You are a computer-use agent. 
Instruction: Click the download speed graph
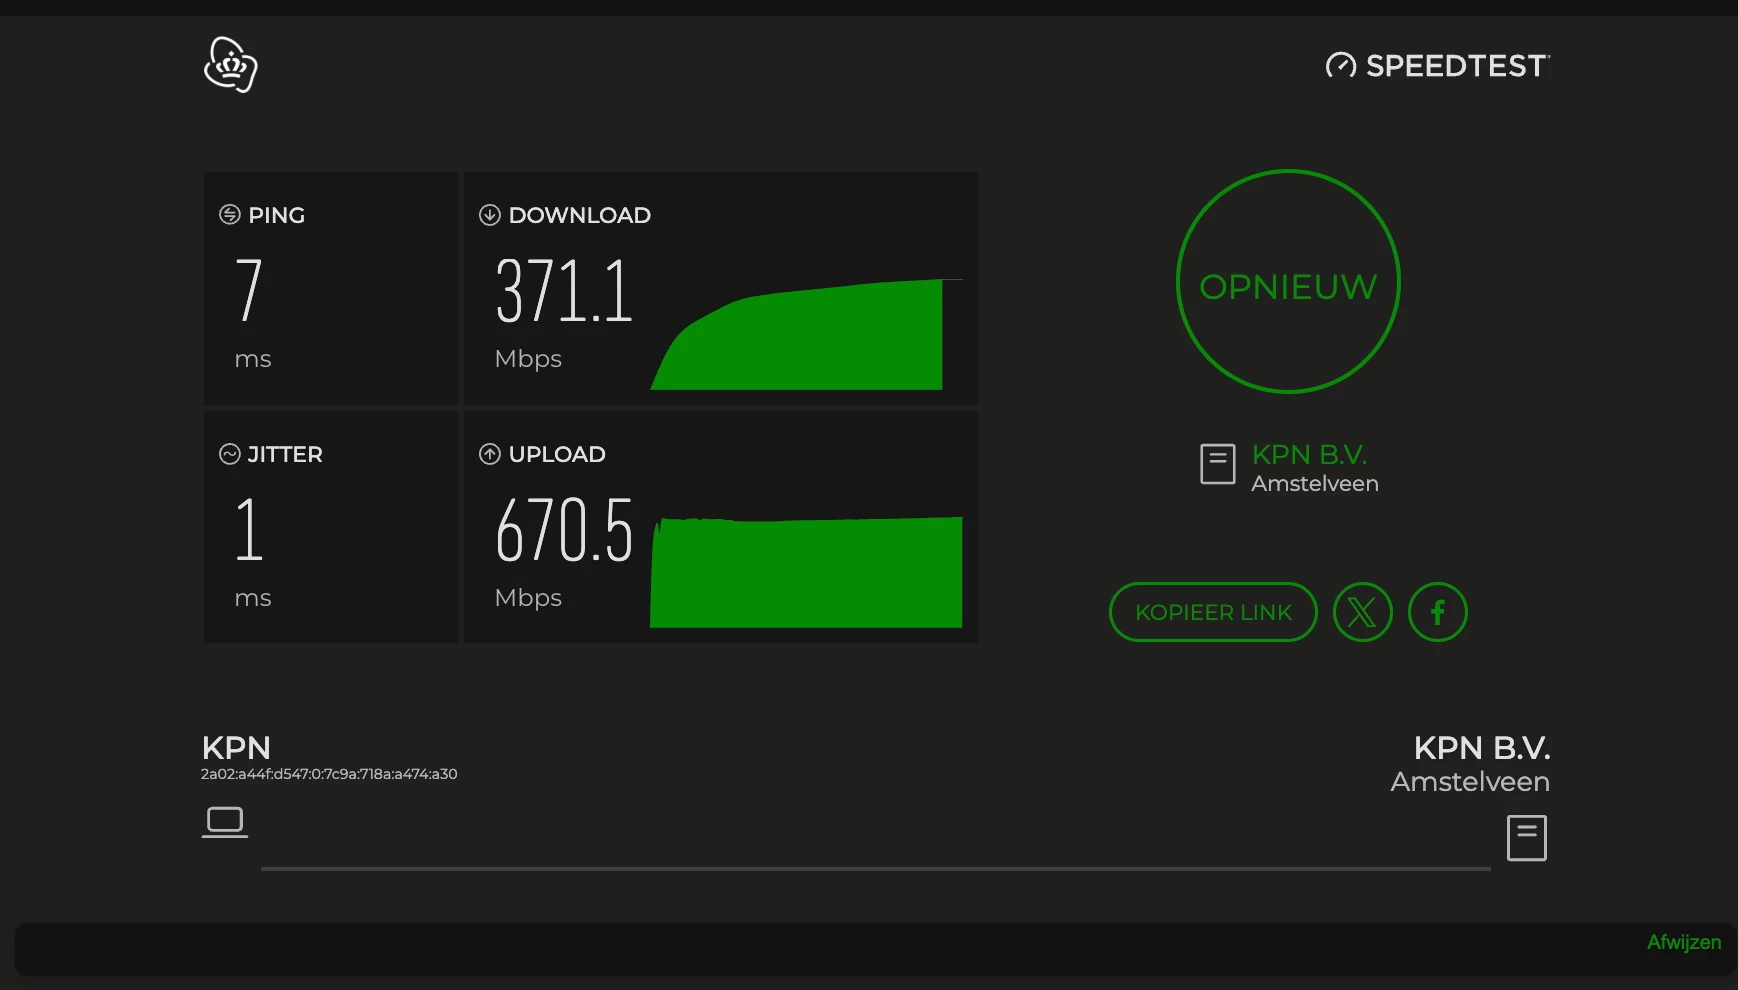(806, 334)
